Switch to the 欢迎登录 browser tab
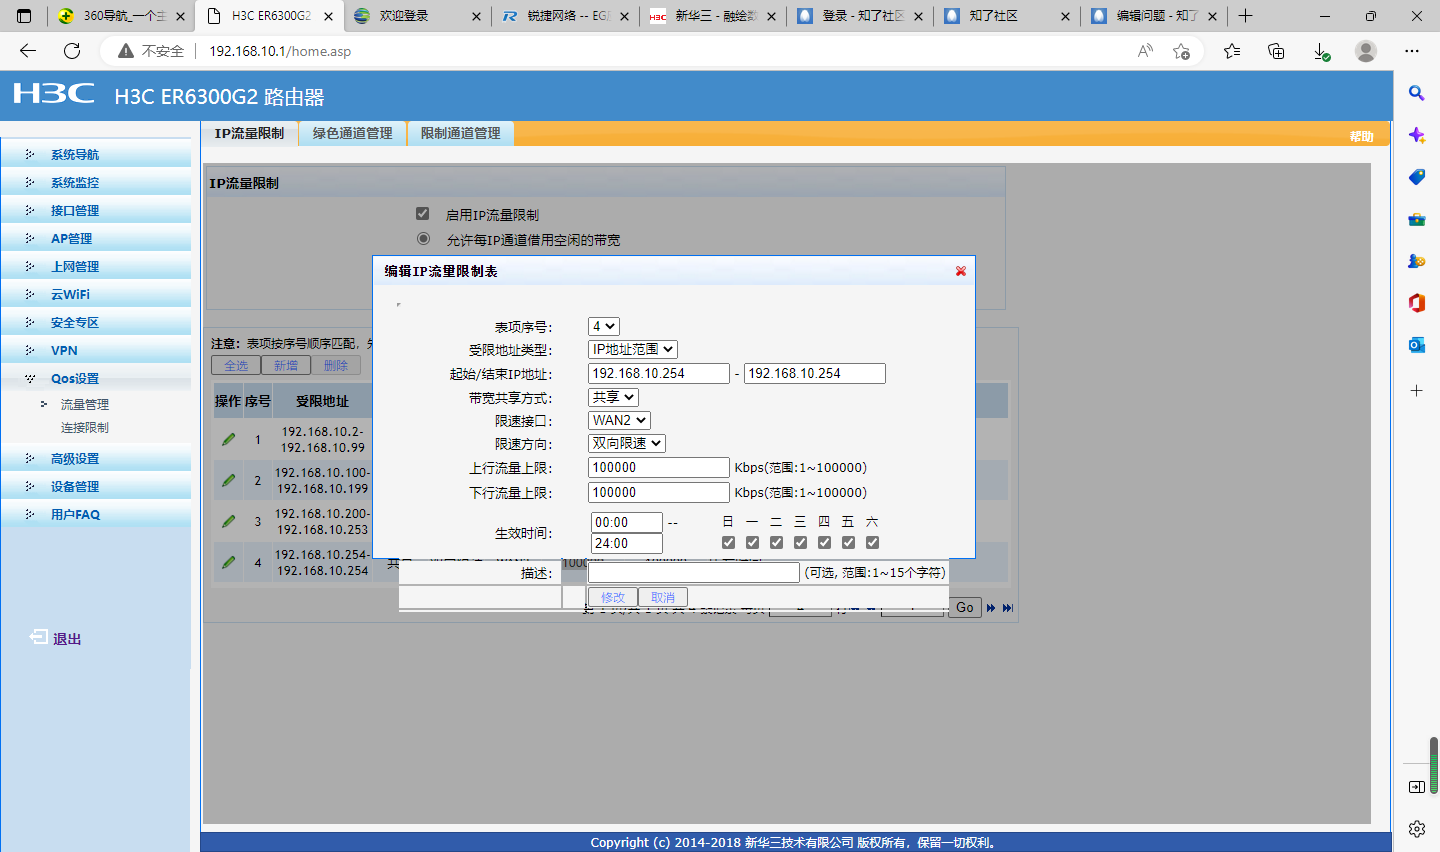The width and height of the screenshot is (1440, 852). click(x=415, y=16)
